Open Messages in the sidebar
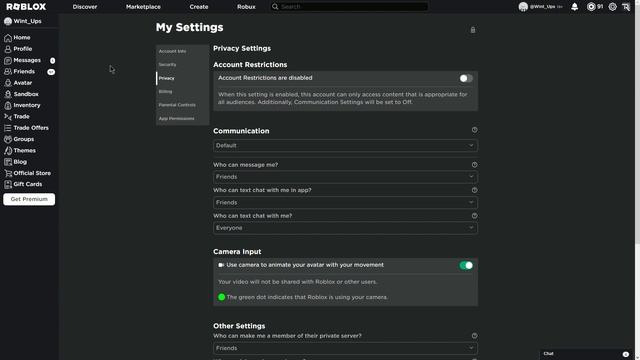640x360 pixels. (22, 60)
